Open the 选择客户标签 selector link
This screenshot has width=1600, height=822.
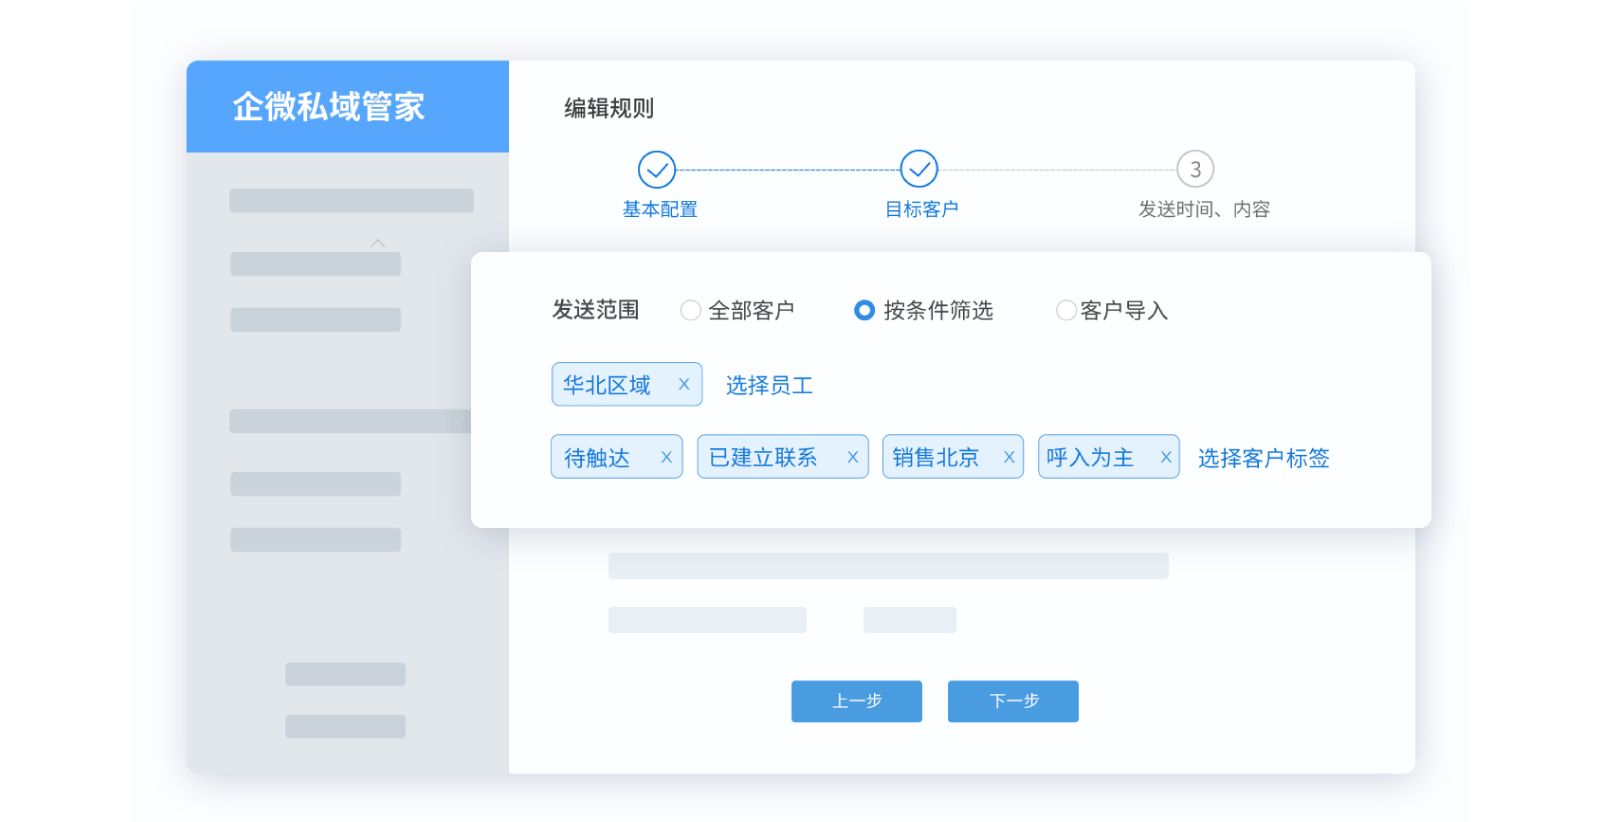click(x=1263, y=458)
